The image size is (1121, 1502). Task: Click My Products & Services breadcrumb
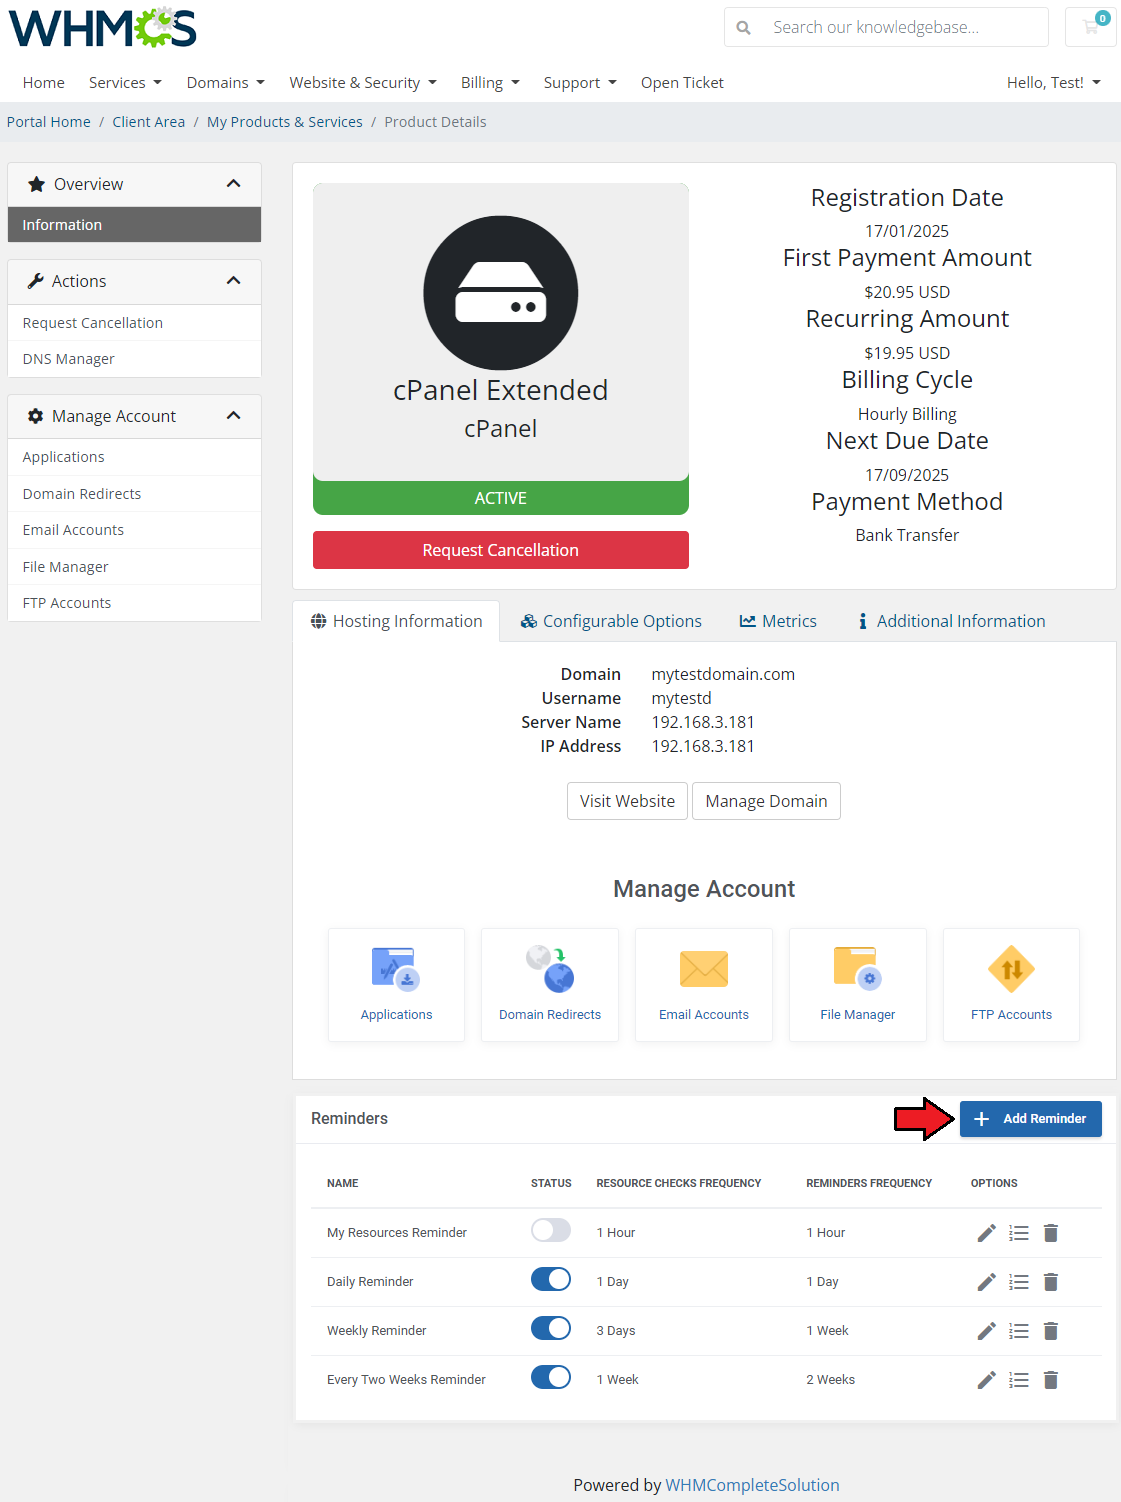tap(285, 122)
